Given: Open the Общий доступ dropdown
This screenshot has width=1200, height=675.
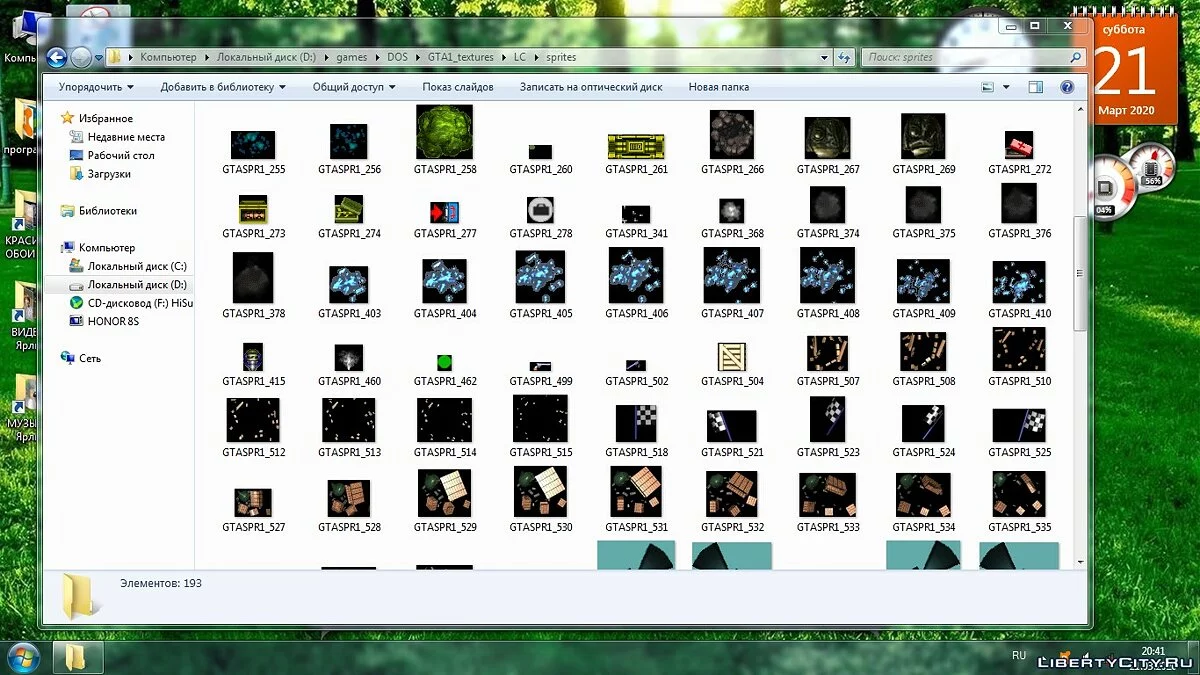Looking at the screenshot, I should (x=354, y=87).
